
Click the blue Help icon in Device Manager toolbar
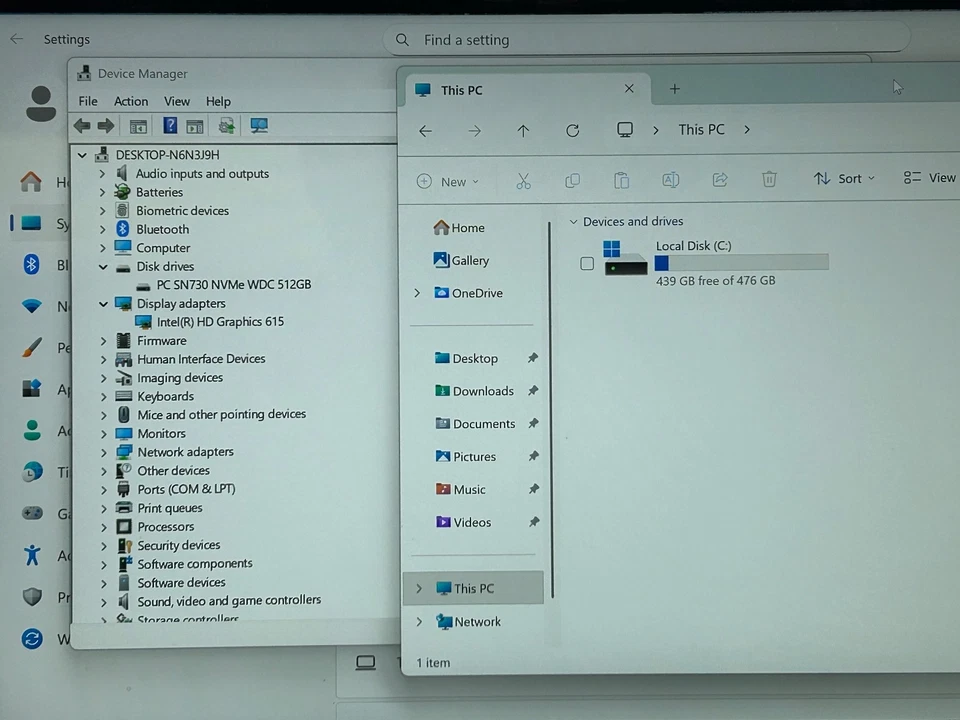[170, 126]
